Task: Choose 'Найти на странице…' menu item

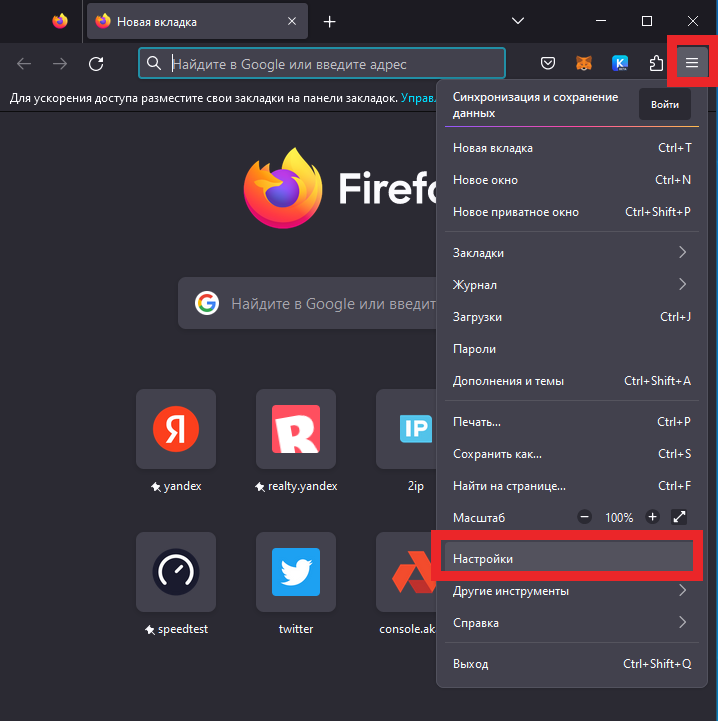Action: pyautogui.click(x=572, y=486)
